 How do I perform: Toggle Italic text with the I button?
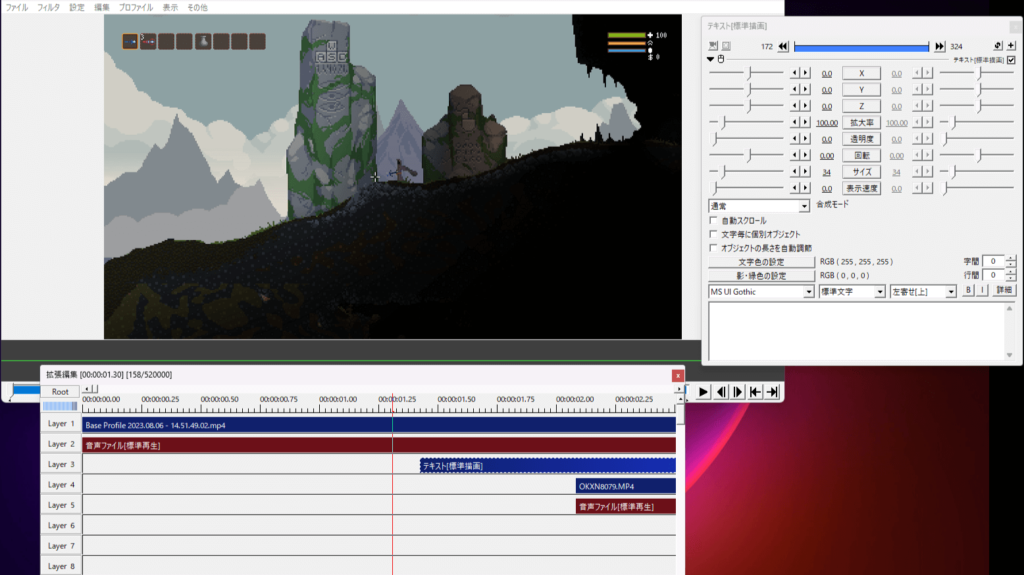click(982, 291)
